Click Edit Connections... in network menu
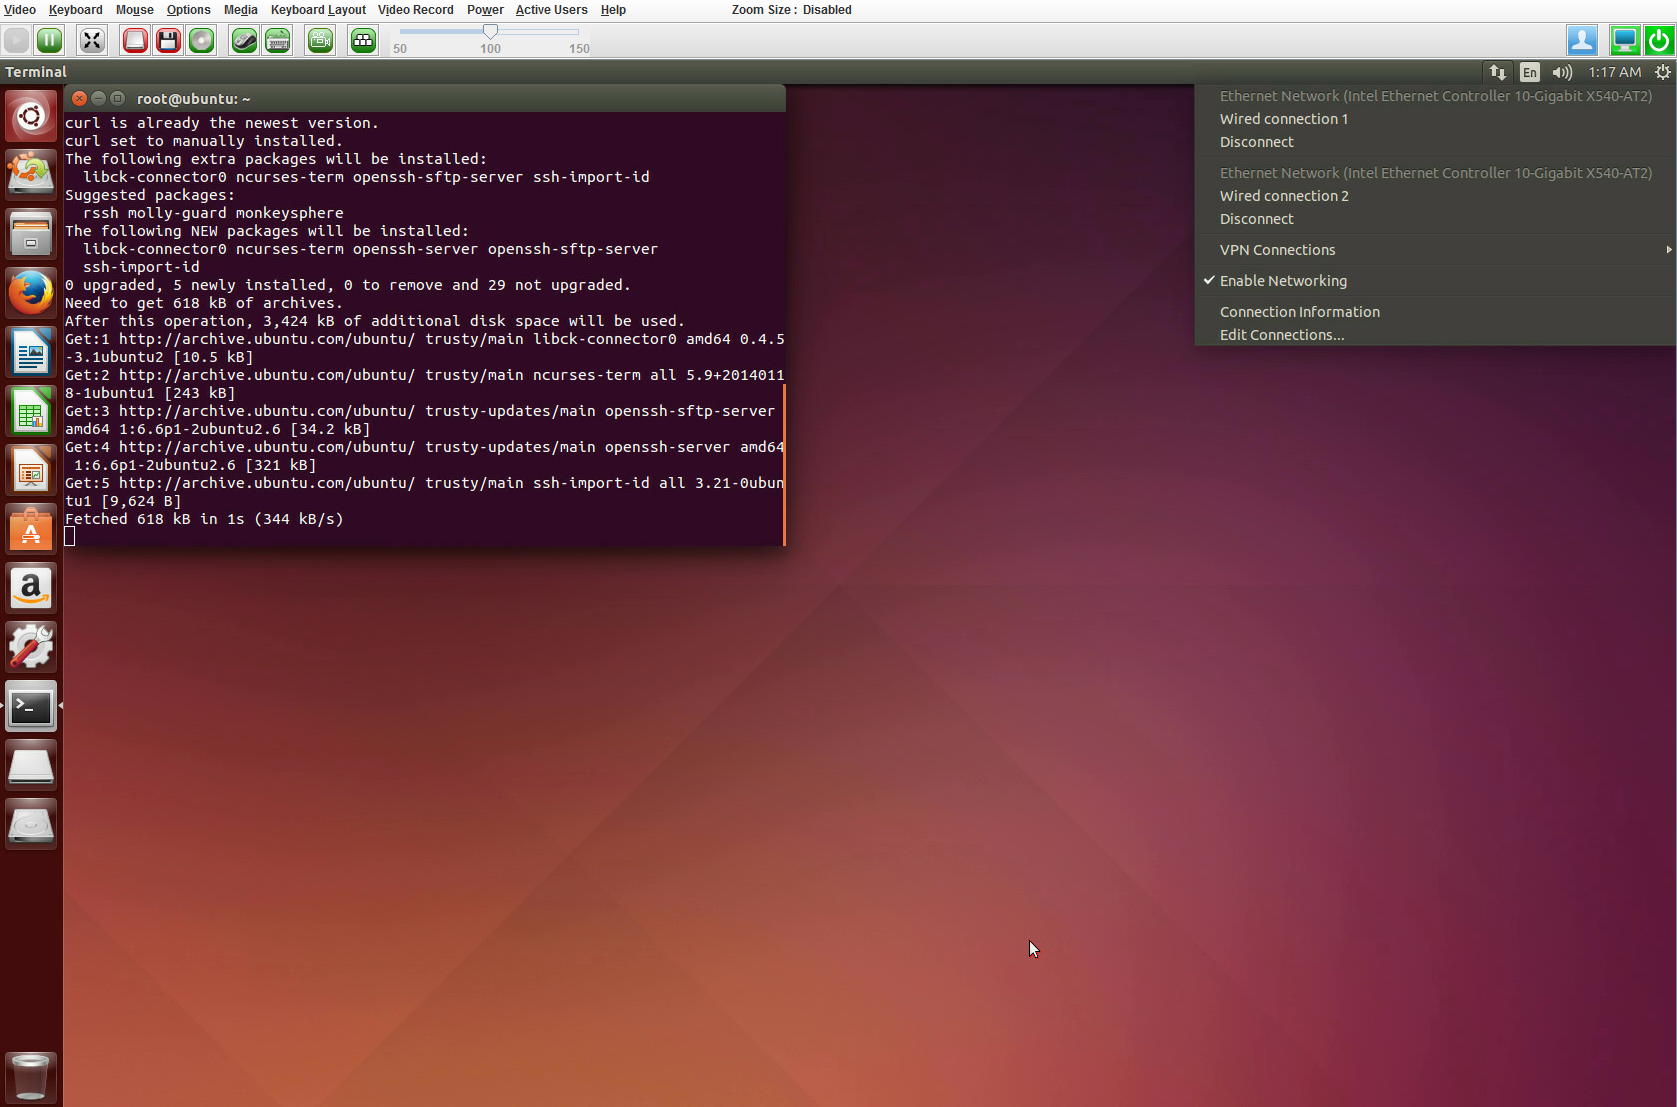The image size is (1677, 1107). coord(1281,335)
